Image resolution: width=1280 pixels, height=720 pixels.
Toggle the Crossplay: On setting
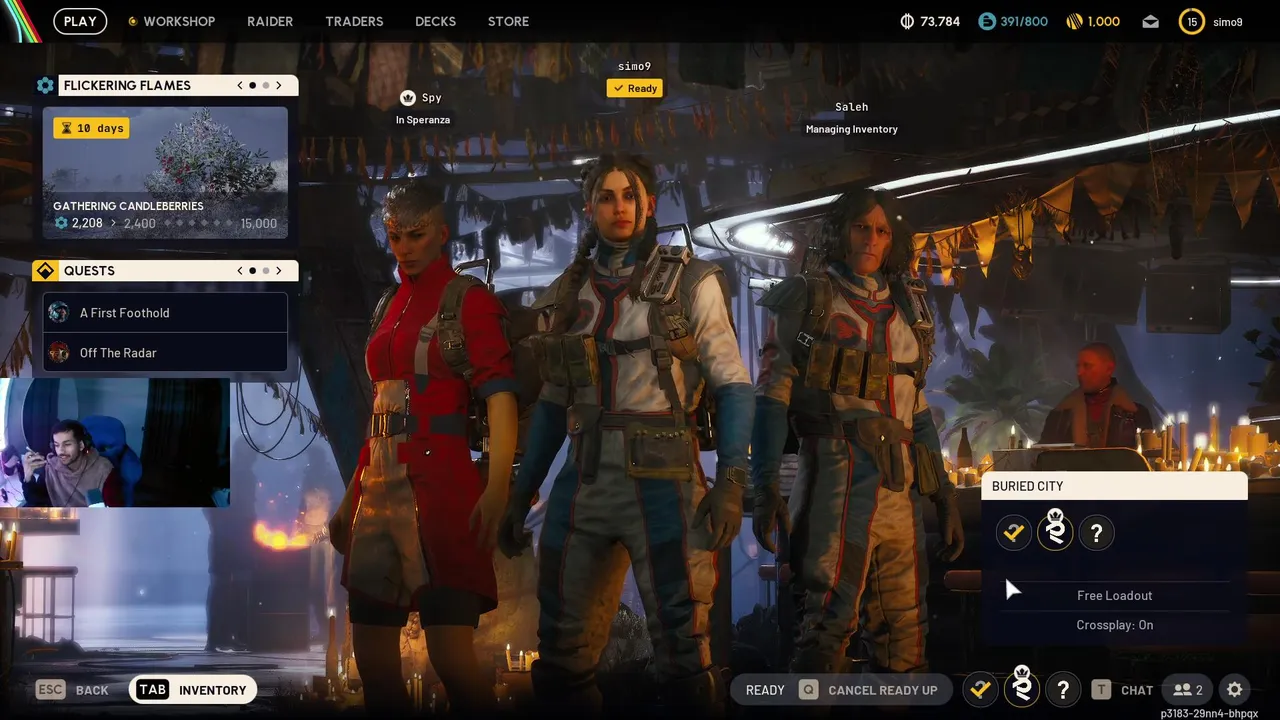(1115, 625)
